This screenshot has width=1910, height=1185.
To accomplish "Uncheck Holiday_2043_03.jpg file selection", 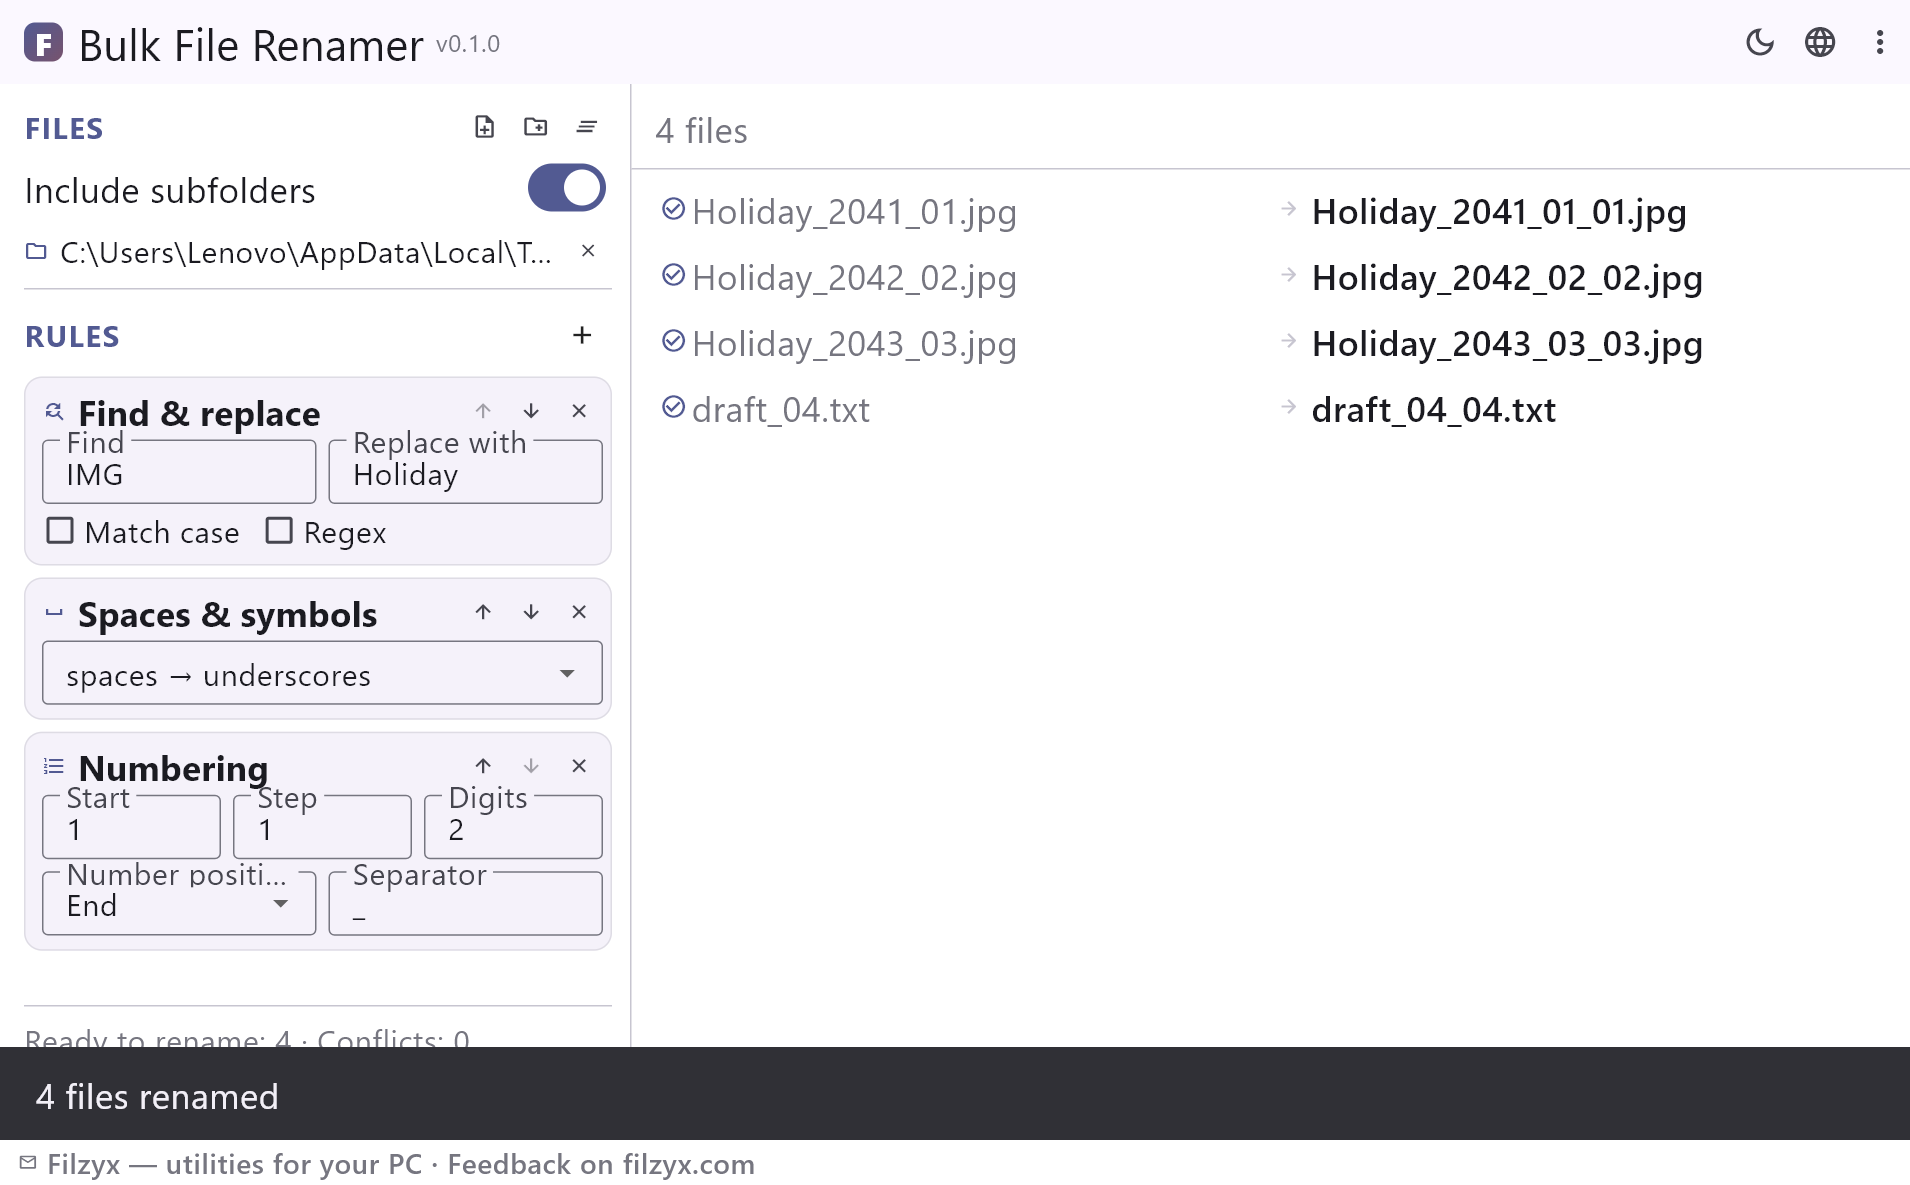I will tap(673, 341).
